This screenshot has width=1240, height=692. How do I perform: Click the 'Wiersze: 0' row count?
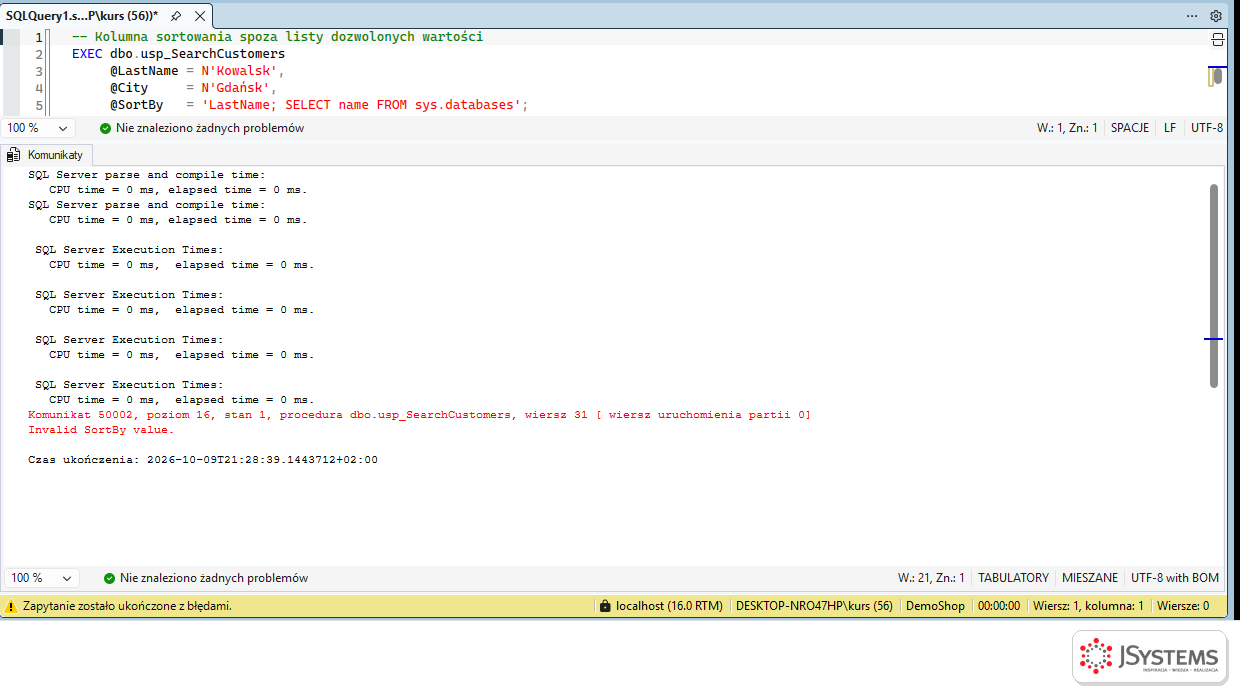click(x=1183, y=606)
